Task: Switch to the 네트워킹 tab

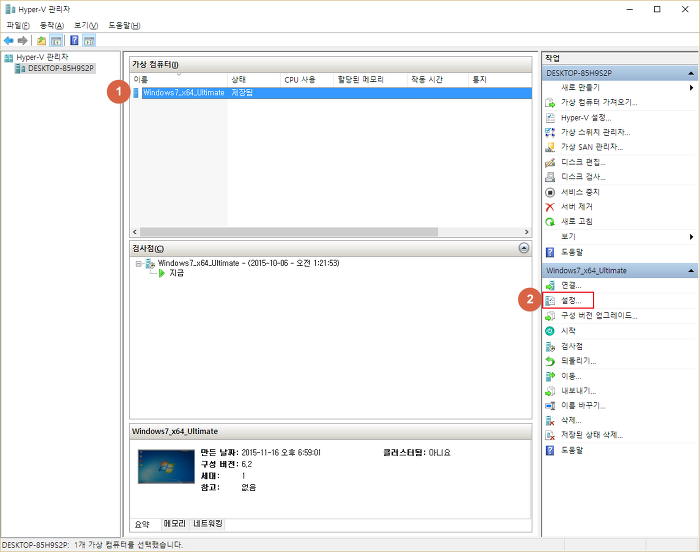Action: [207, 523]
